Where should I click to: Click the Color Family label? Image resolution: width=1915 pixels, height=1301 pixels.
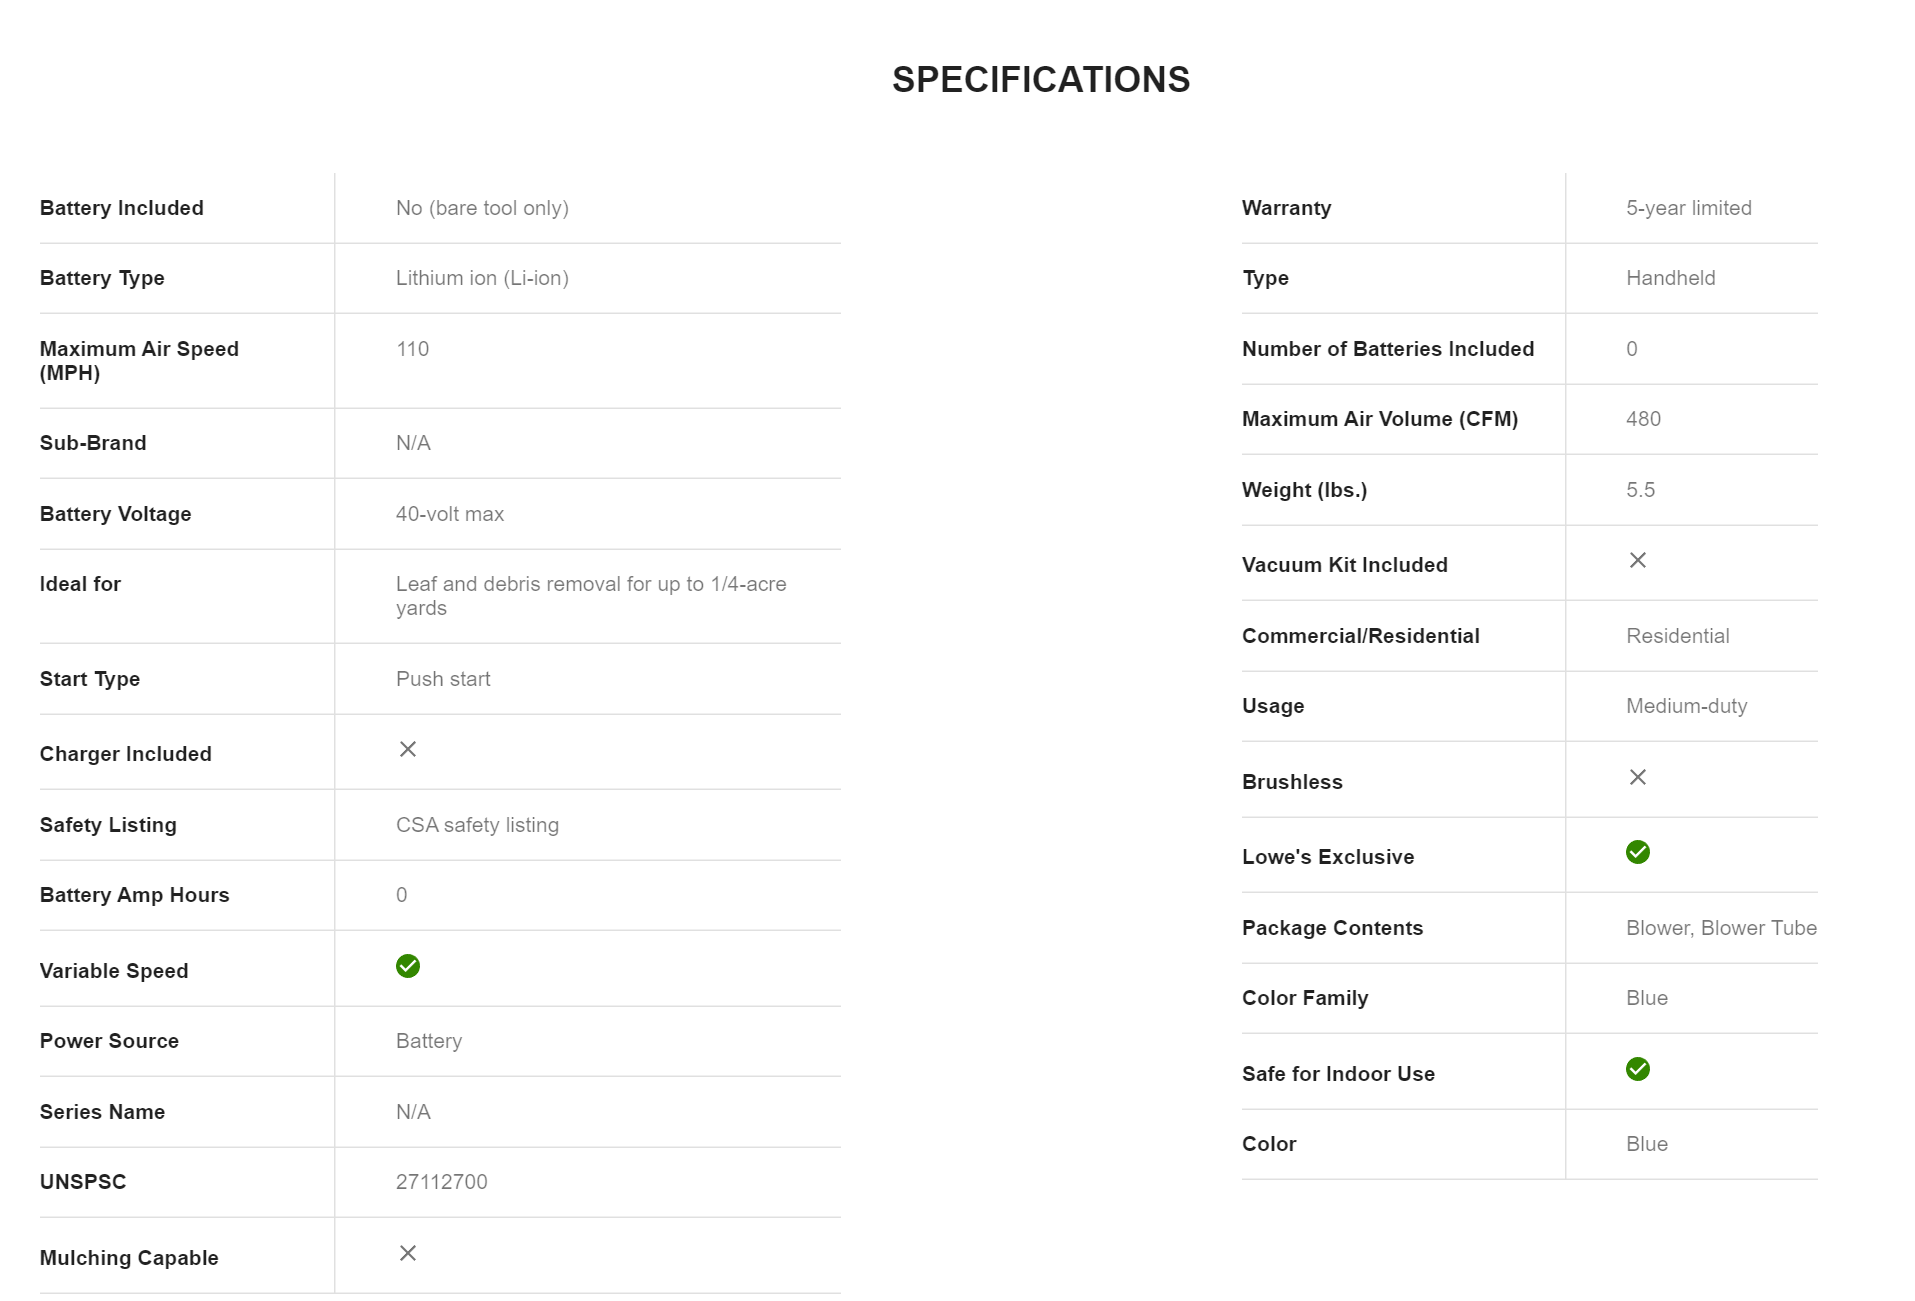(1305, 998)
